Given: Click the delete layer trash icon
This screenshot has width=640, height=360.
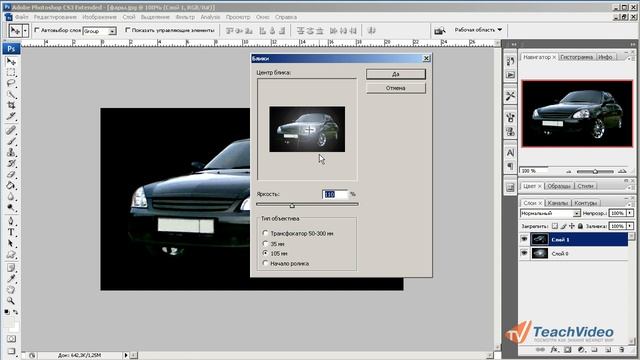Looking at the screenshot, I should [x=621, y=350].
